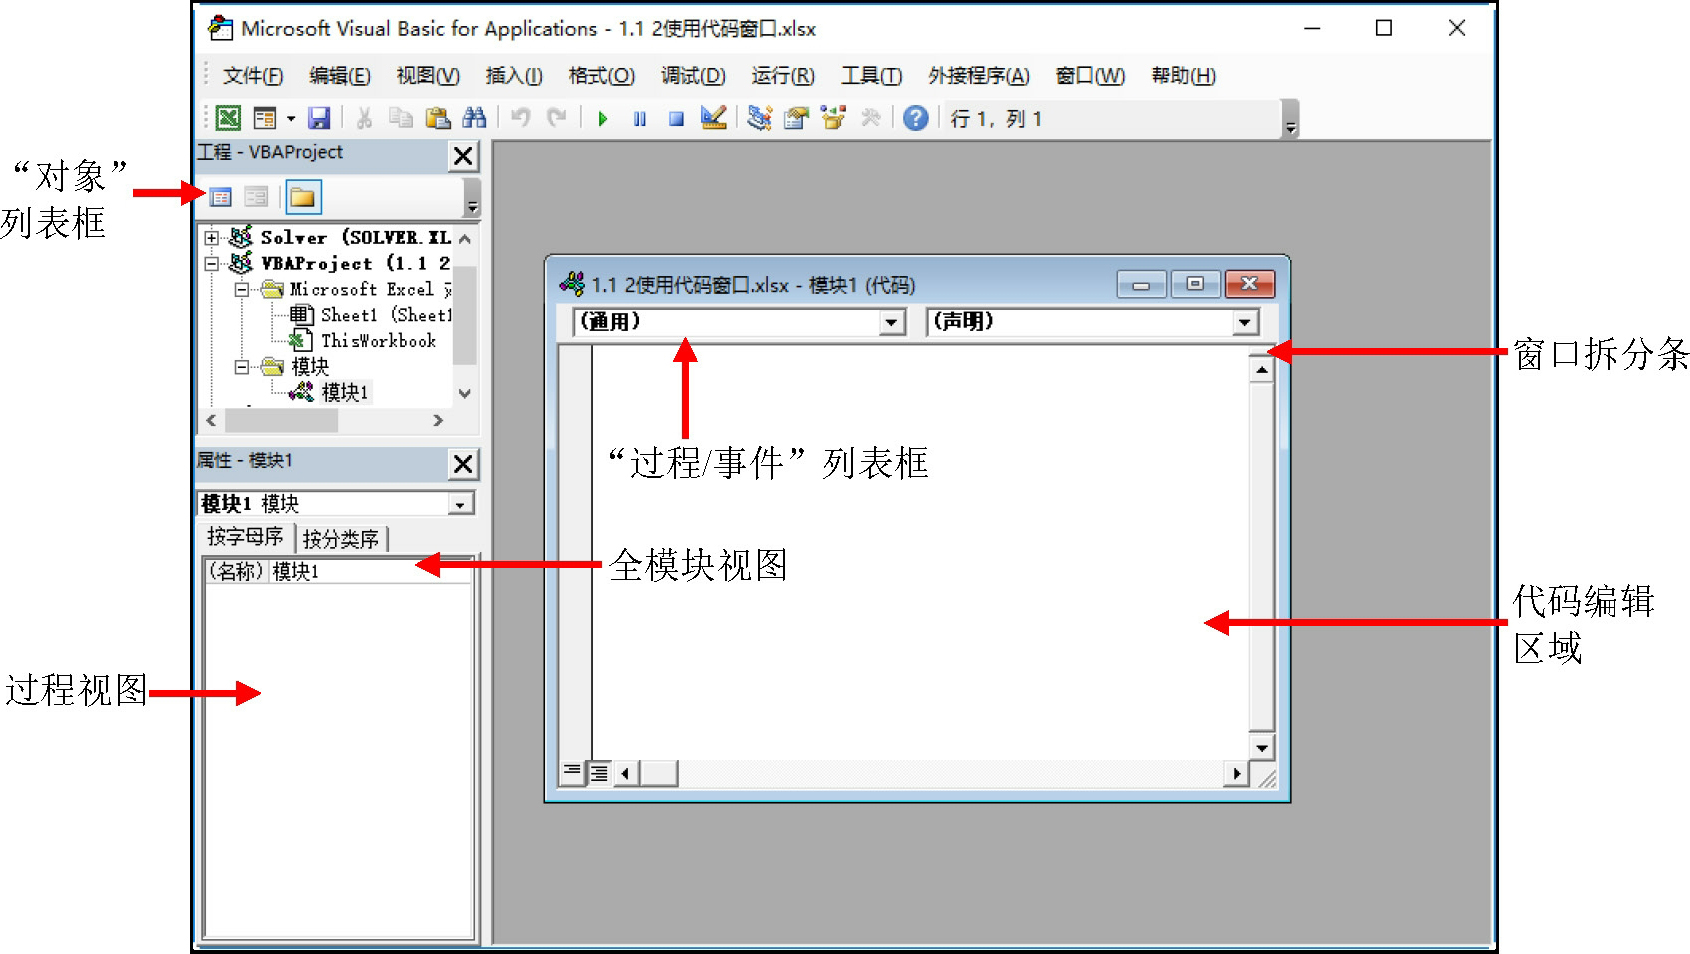Expand the Solver (SOLVER.XL project node
Viewport: 1690px width, 954px height.
click(212, 238)
